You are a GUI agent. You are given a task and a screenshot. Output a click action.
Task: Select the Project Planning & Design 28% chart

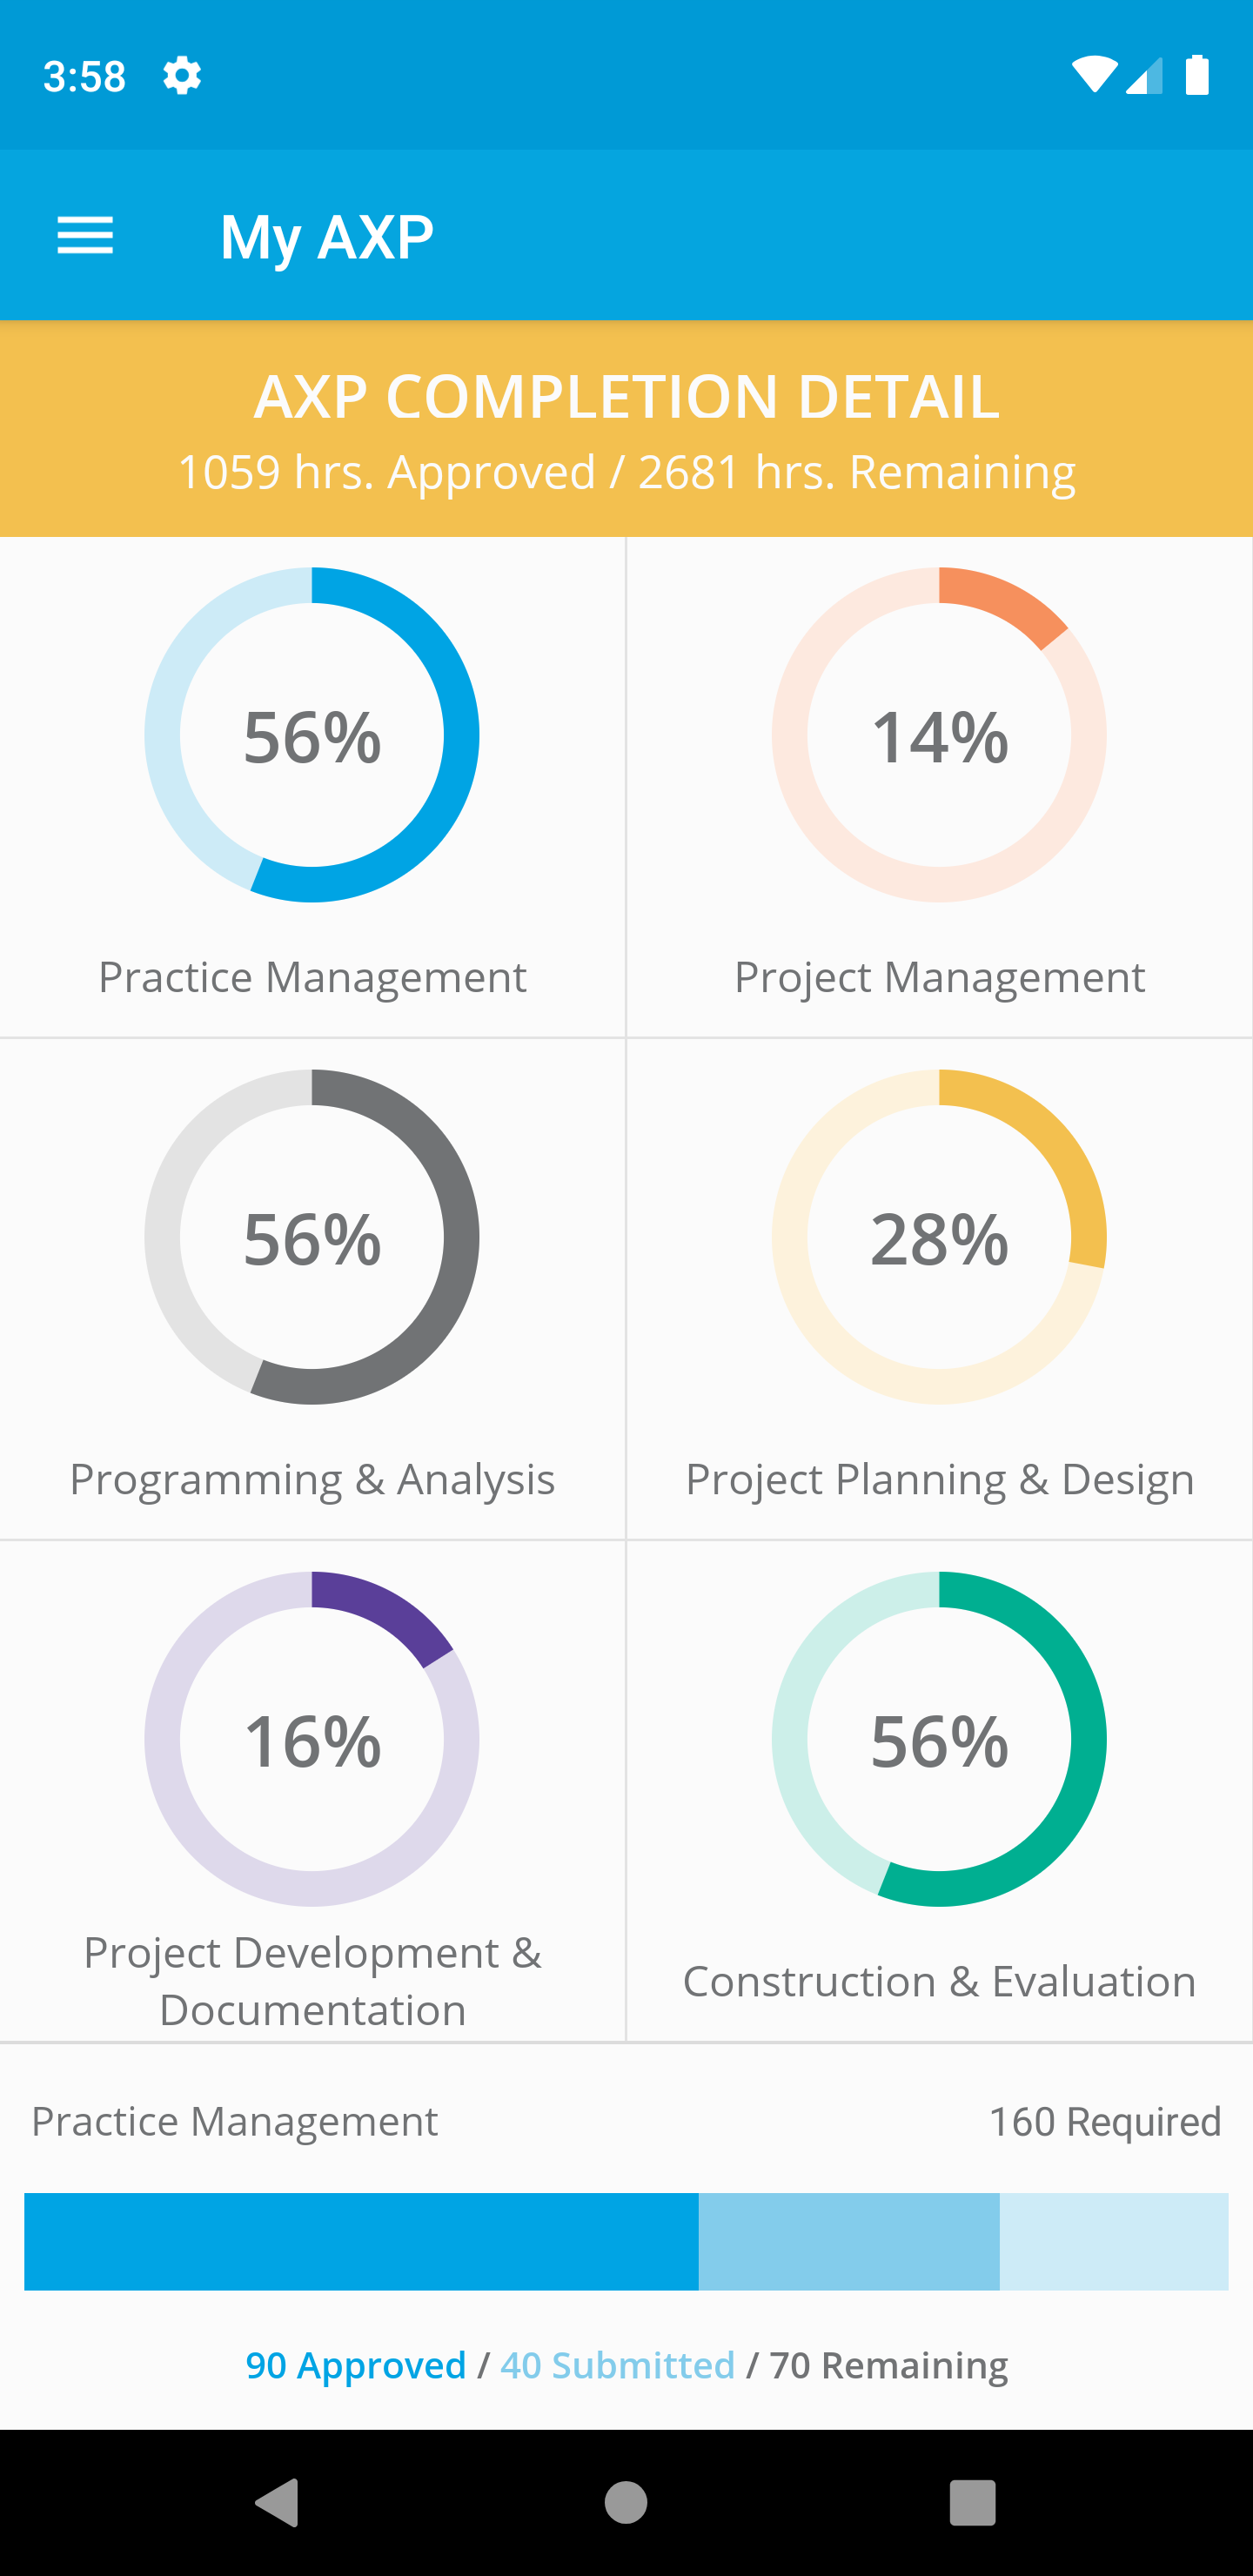[939, 1237]
